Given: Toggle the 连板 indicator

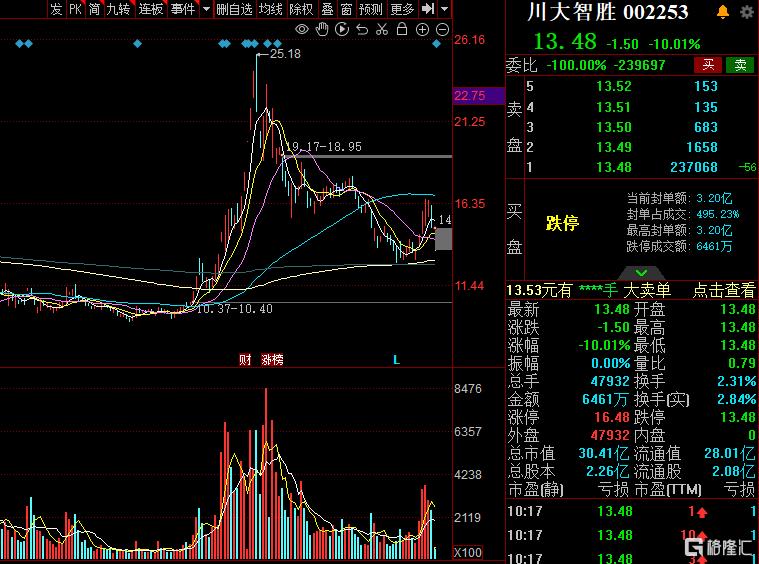Looking at the screenshot, I should click(x=151, y=9).
